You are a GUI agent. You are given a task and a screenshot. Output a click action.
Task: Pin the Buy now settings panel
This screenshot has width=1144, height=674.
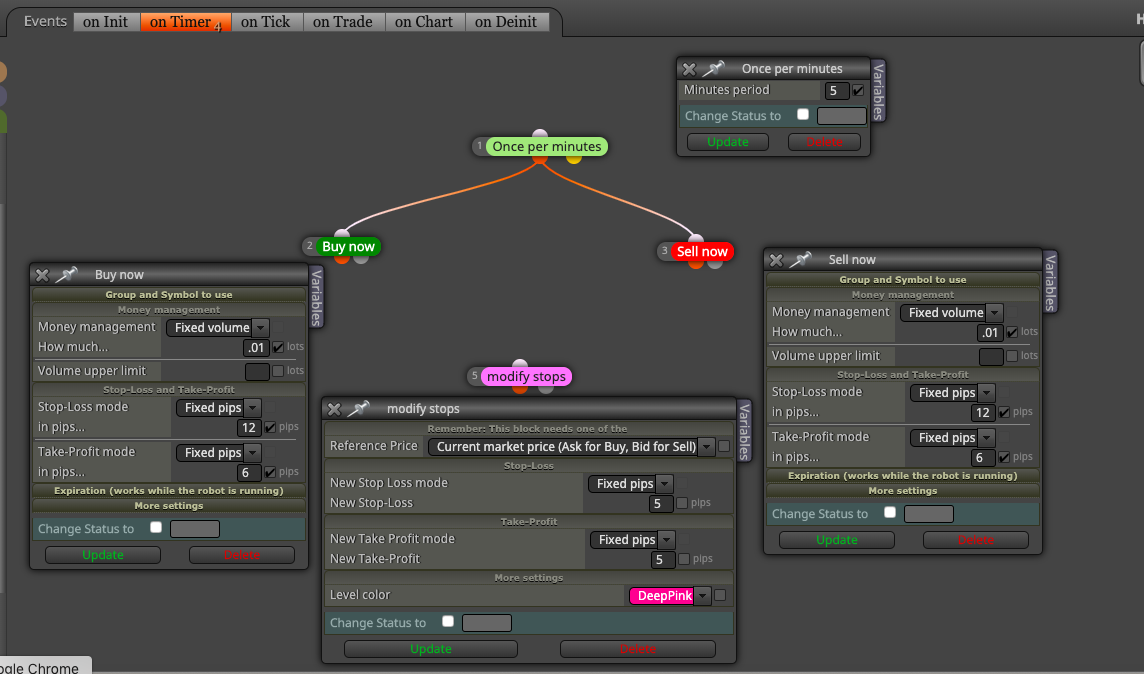pos(66,274)
